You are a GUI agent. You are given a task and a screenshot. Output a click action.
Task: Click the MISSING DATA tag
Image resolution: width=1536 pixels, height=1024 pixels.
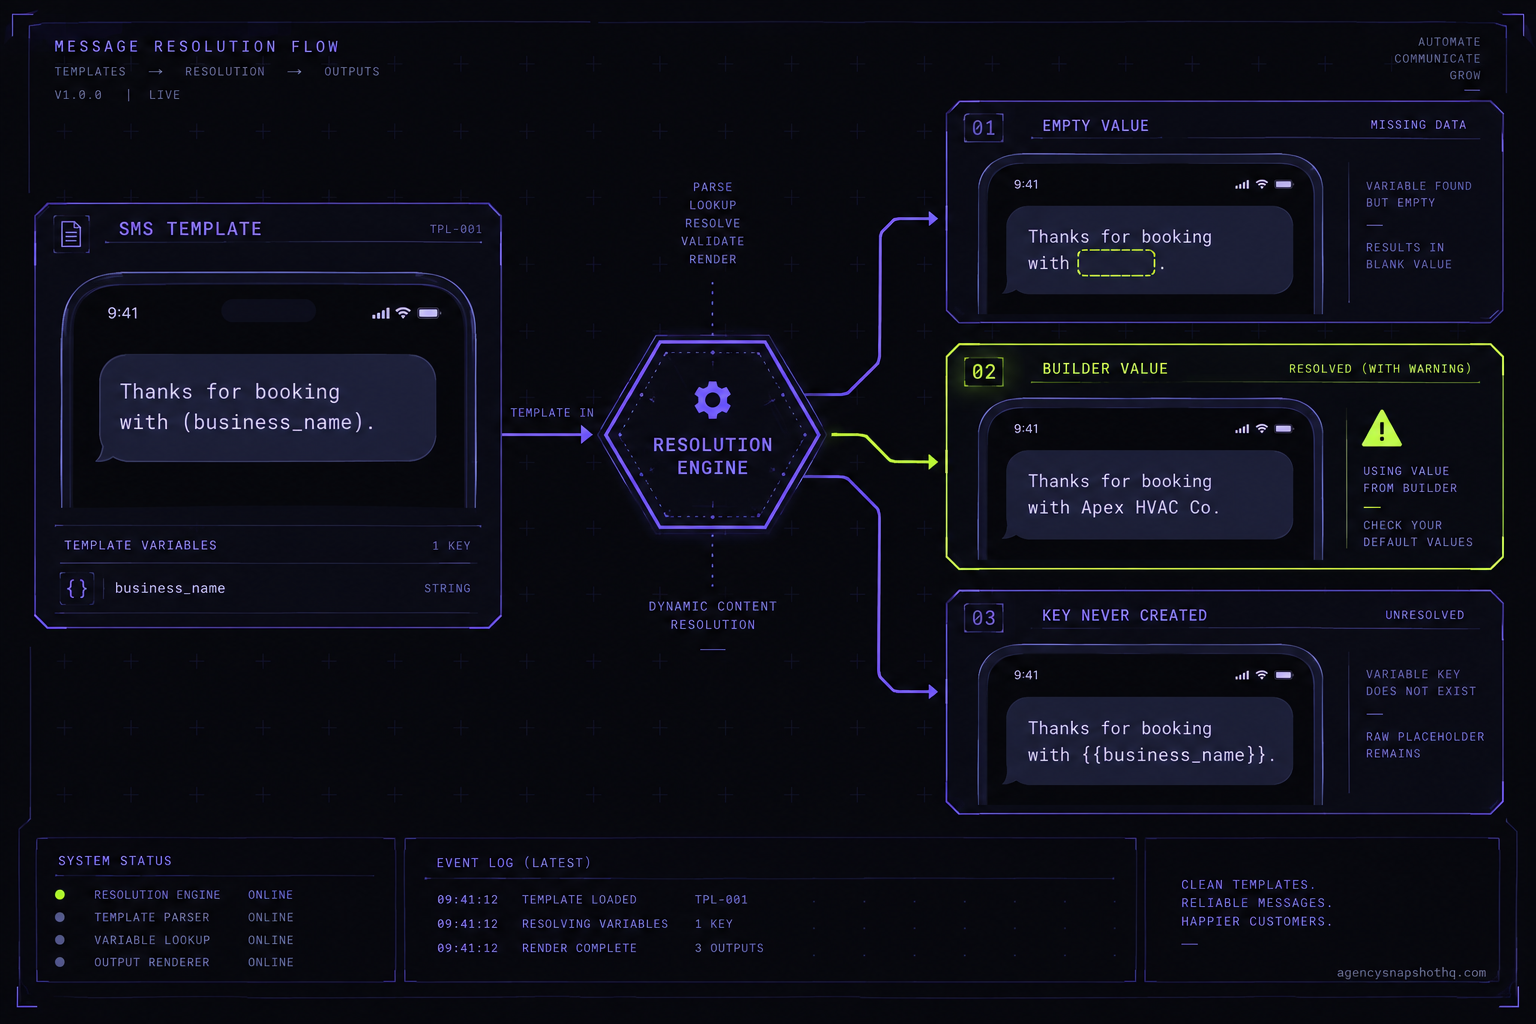(x=1418, y=125)
